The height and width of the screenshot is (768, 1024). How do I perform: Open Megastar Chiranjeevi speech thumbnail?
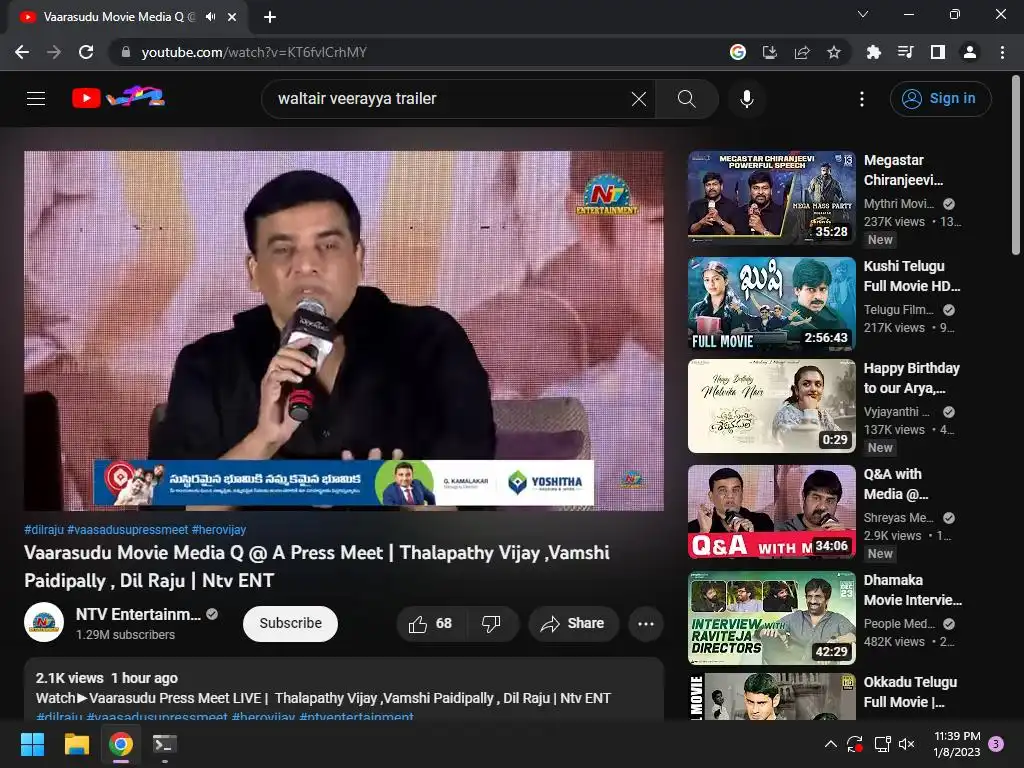click(x=771, y=197)
